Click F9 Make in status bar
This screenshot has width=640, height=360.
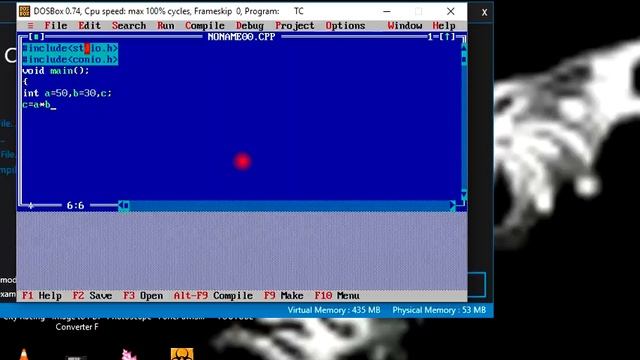(x=283, y=296)
